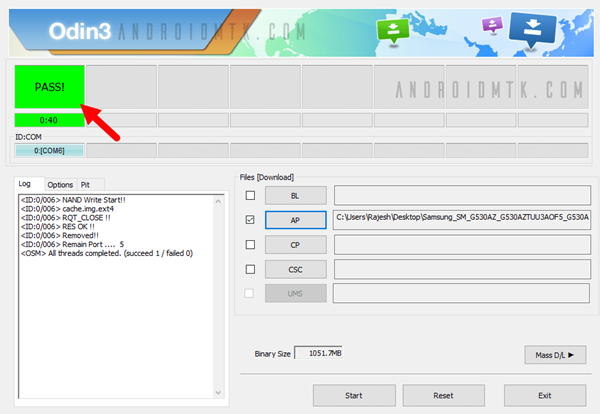Click the log scrollbar down arrow
The image size is (600, 414).
pos(218,392)
